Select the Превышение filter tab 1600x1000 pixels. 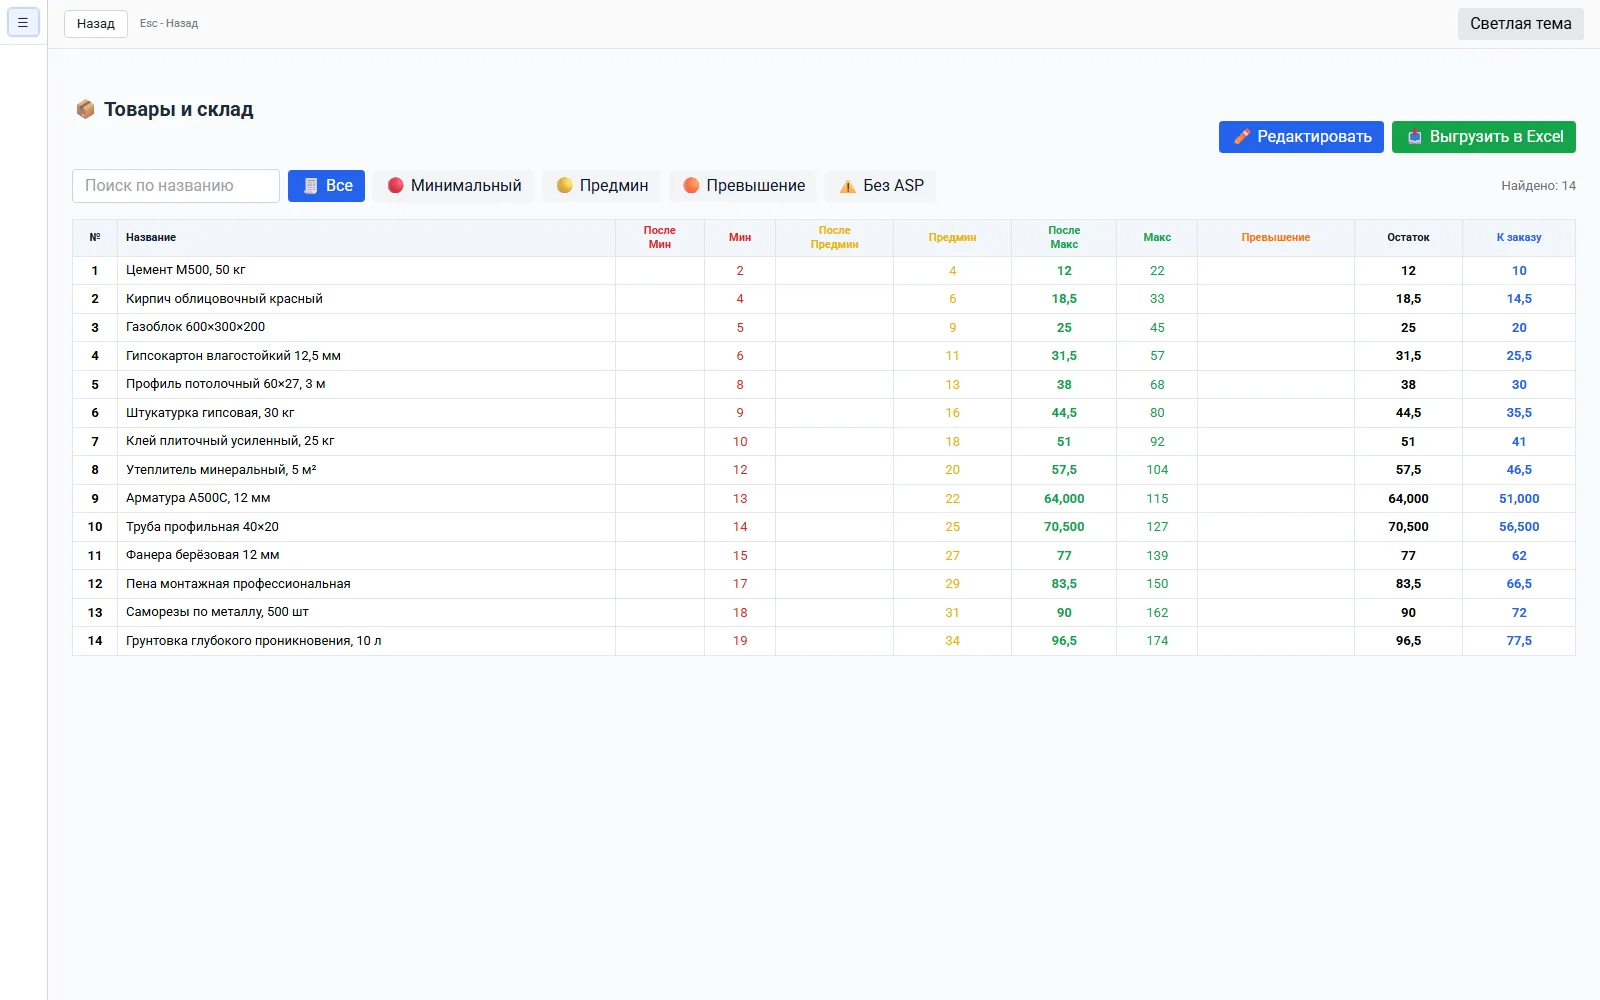point(744,186)
